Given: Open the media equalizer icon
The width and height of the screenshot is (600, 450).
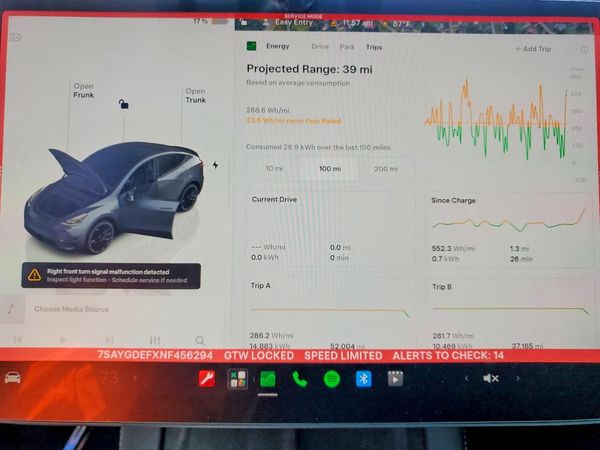Looking at the screenshot, I should click(155, 340).
